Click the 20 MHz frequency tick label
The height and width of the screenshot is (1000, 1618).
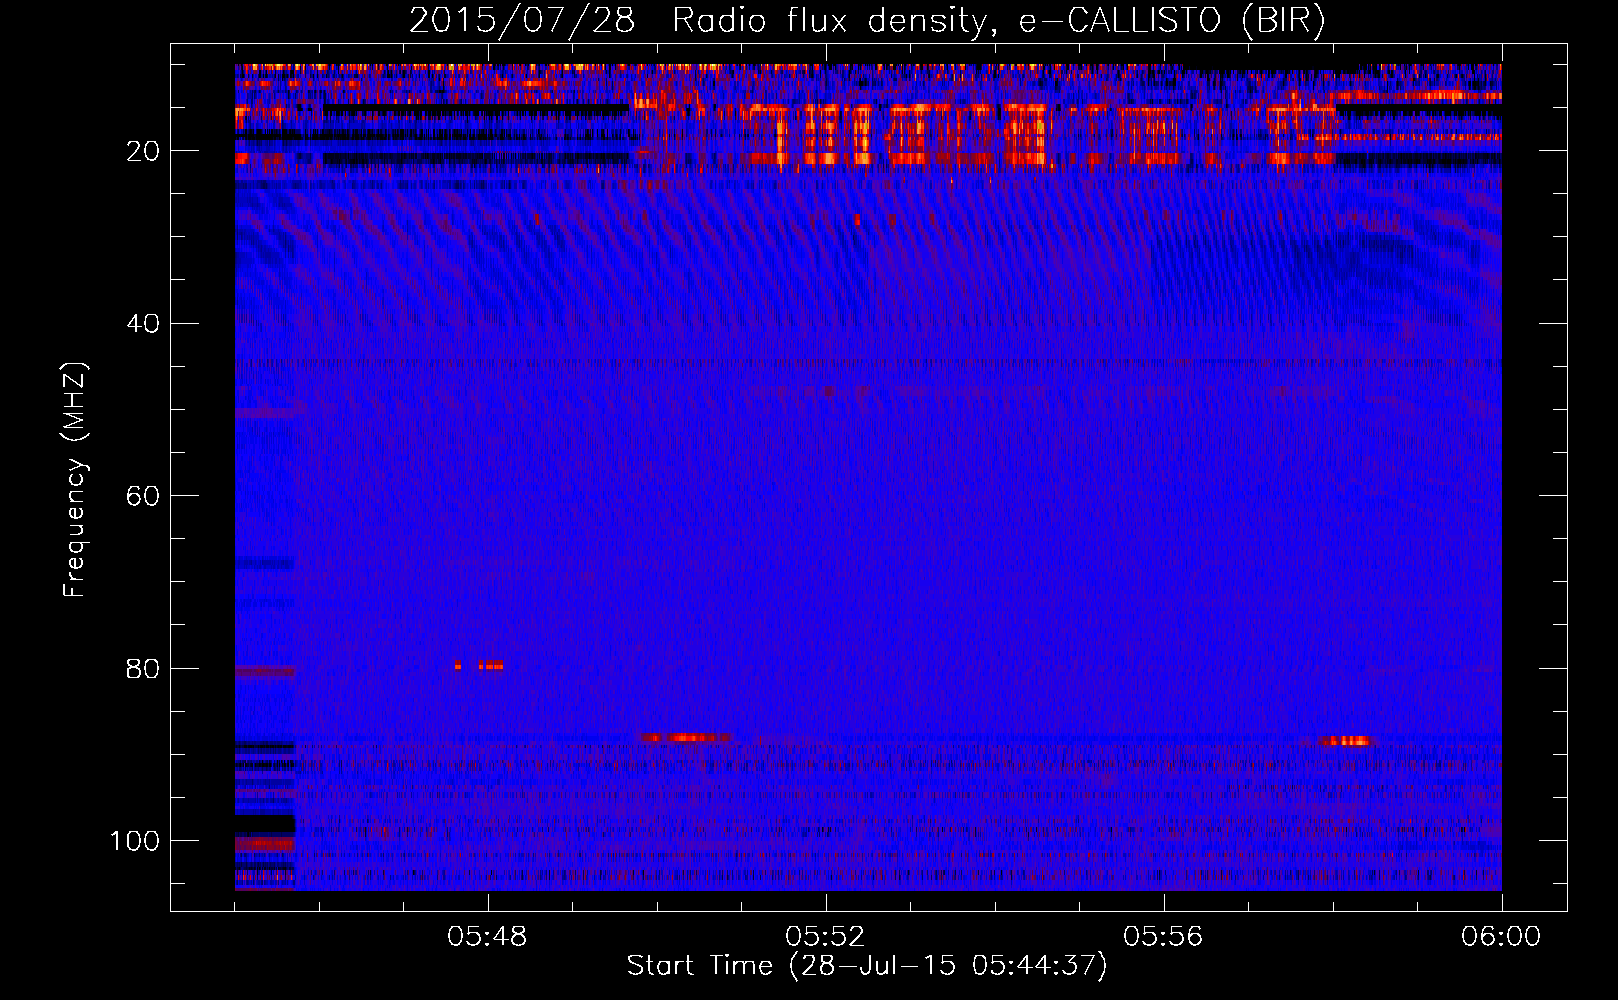click(x=144, y=151)
